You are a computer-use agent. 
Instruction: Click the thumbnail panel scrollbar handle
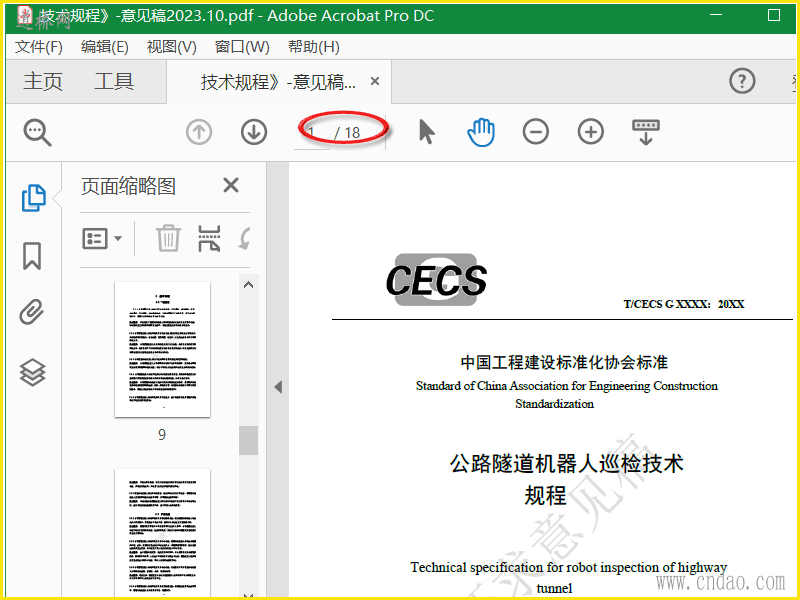pos(248,440)
